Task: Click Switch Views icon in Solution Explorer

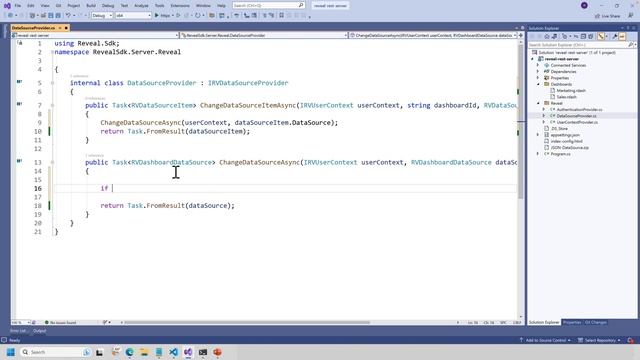Action: tap(555, 37)
